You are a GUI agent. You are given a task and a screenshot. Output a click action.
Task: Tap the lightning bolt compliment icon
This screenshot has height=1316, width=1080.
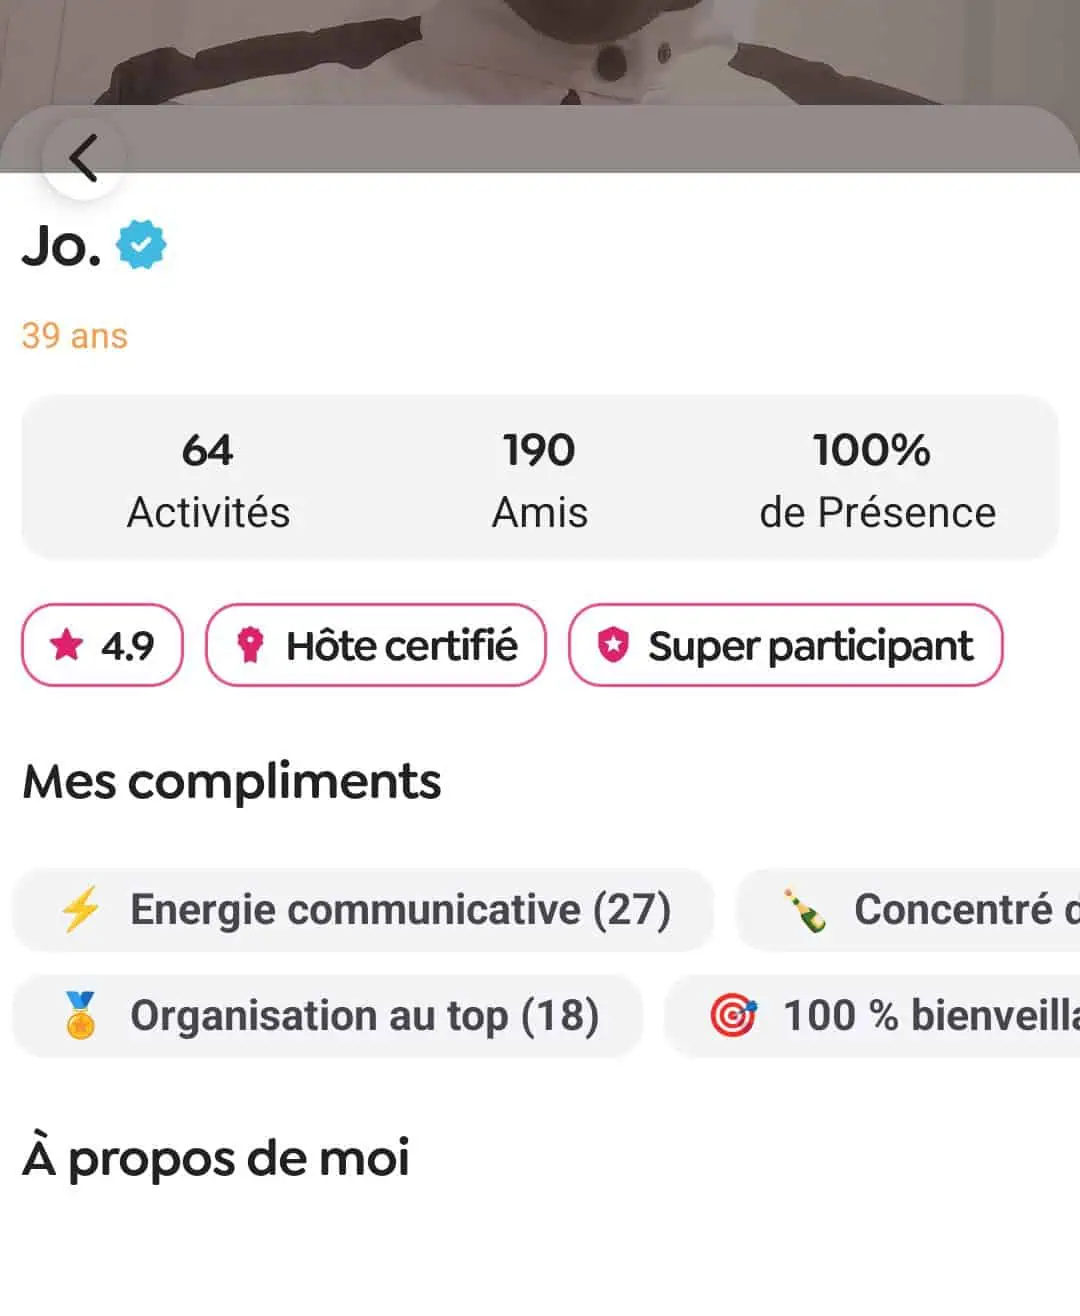(x=80, y=909)
